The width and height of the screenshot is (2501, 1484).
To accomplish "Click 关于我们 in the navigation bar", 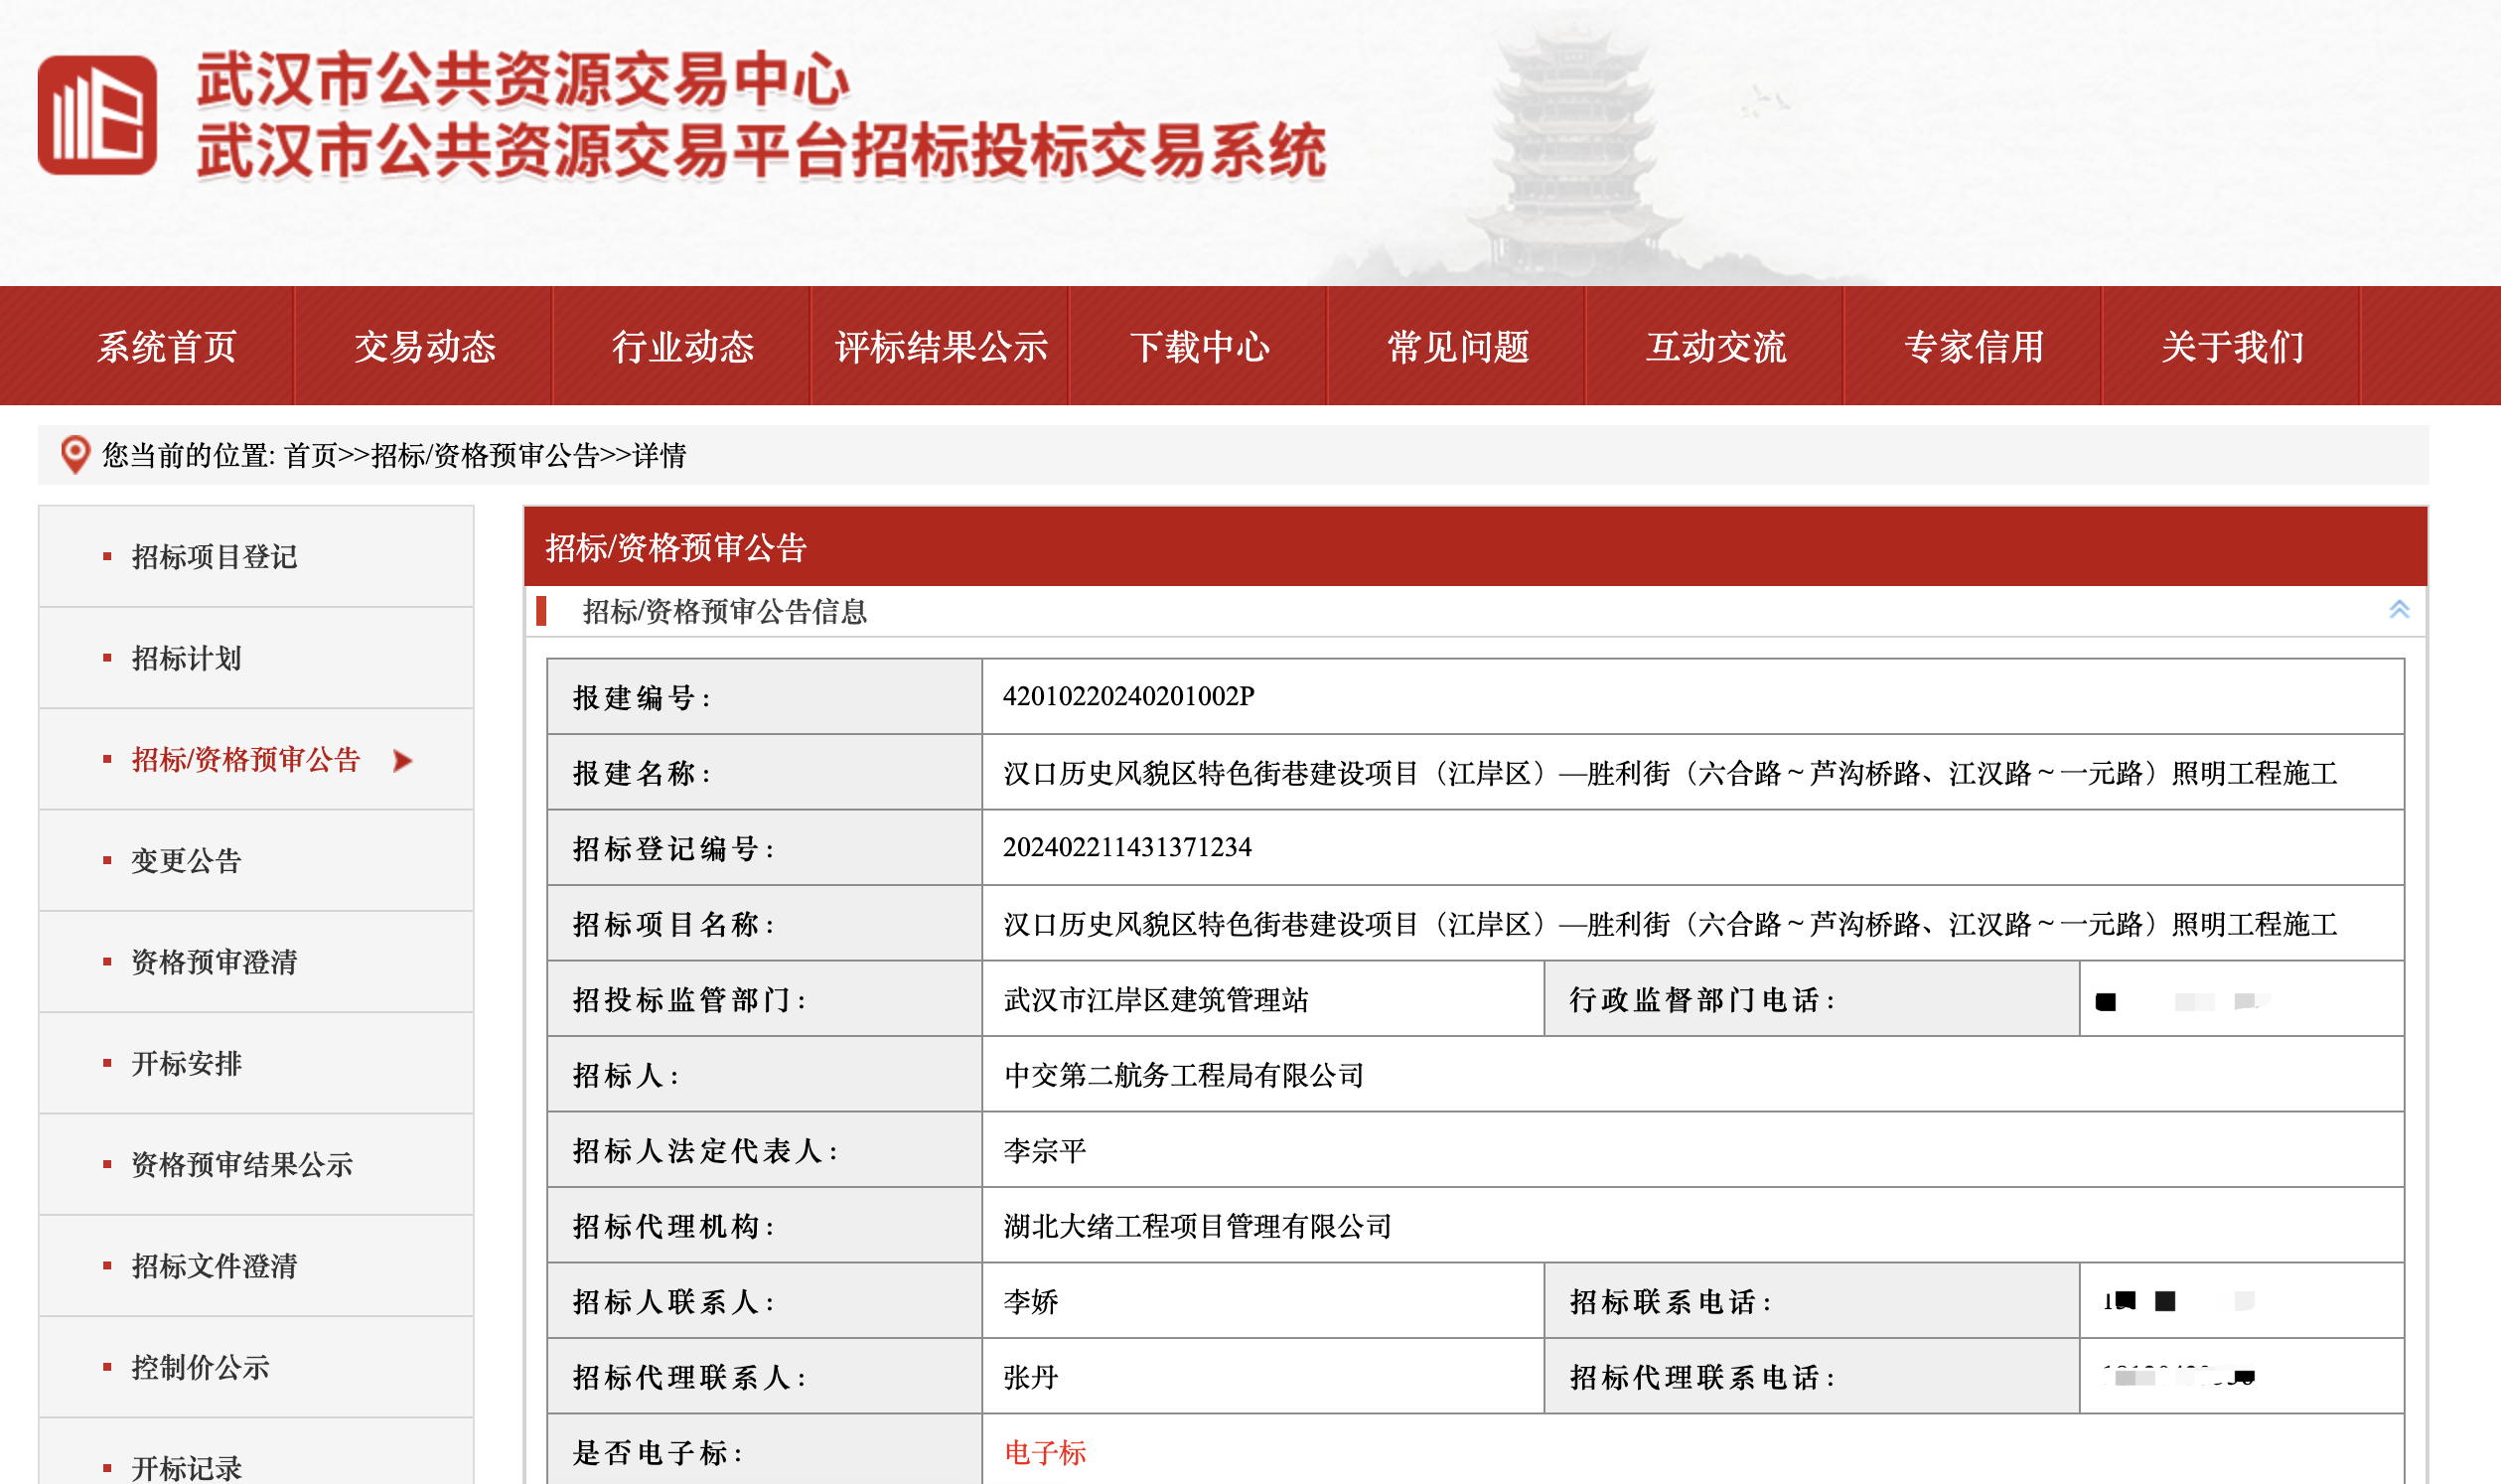I will [x=2231, y=347].
